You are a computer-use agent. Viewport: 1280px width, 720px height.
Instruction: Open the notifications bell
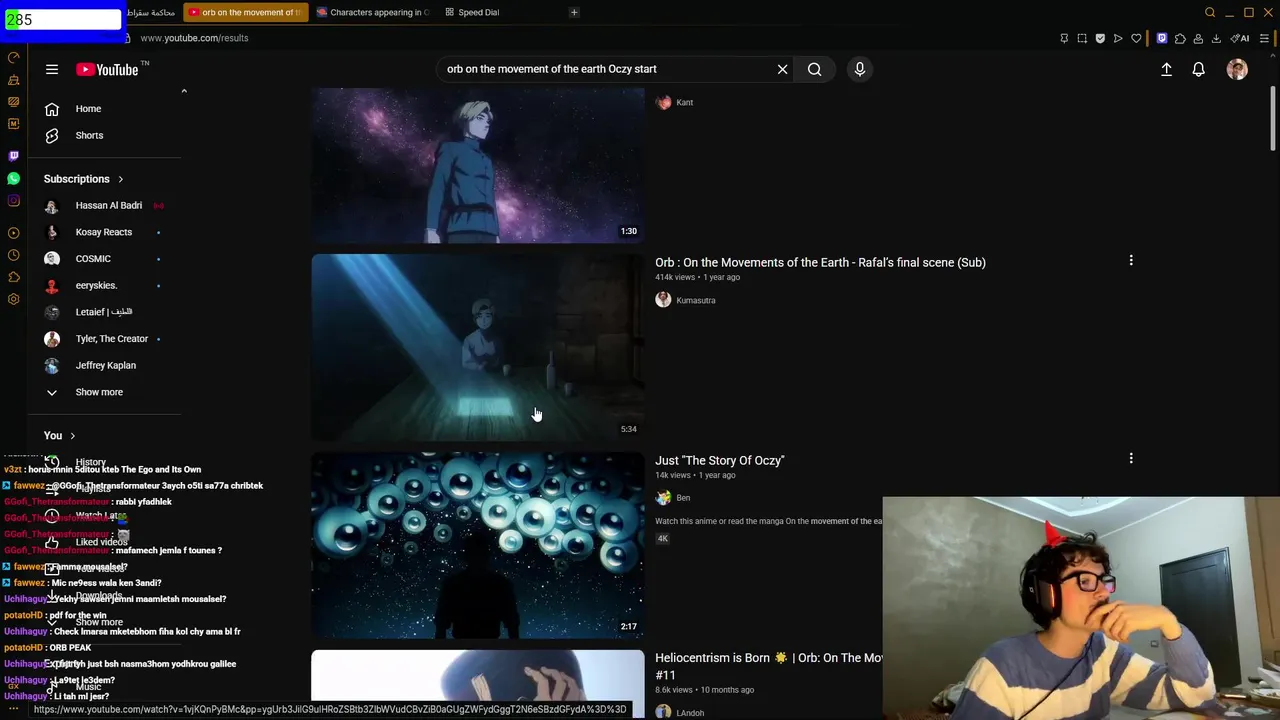1198,69
